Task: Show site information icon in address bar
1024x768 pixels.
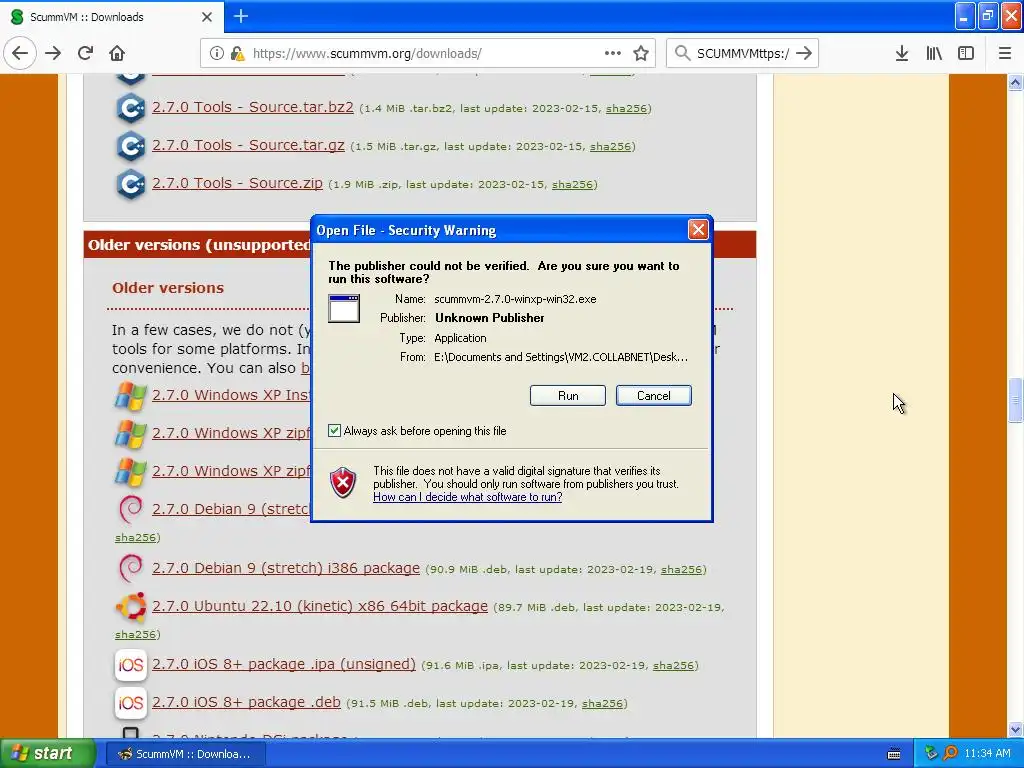Action: click(x=217, y=53)
